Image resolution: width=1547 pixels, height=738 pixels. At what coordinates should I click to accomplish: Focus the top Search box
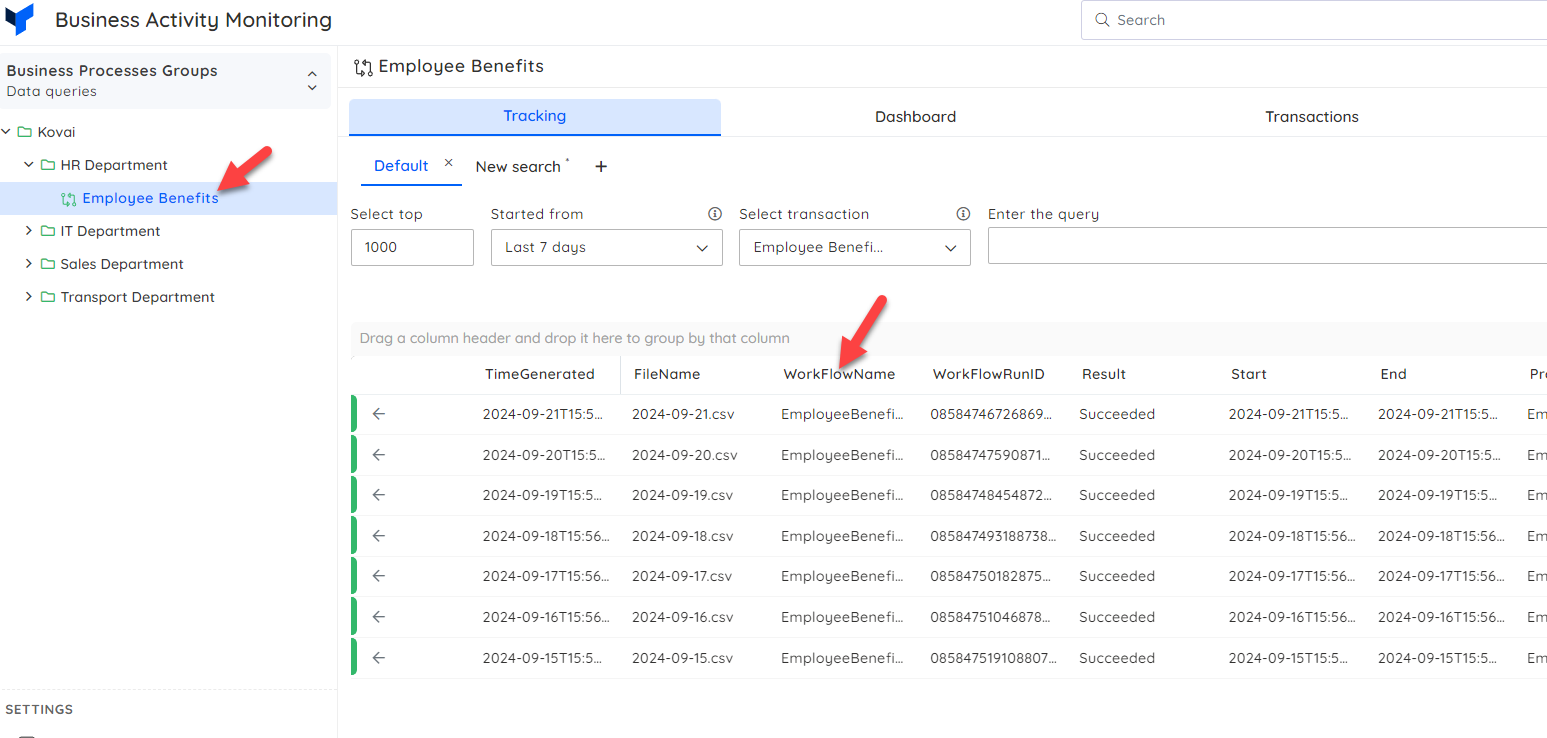coord(1314,20)
